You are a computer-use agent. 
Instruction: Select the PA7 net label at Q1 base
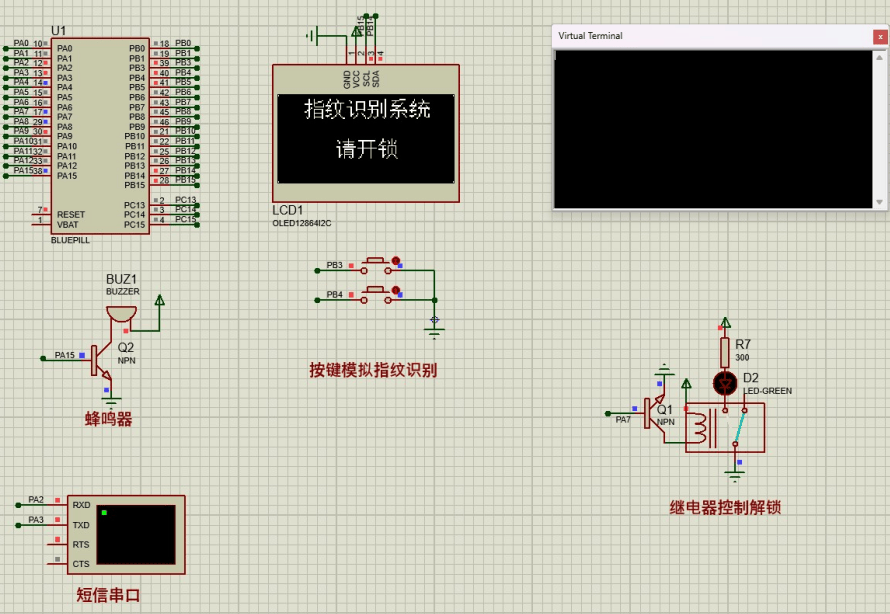click(624, 420)
